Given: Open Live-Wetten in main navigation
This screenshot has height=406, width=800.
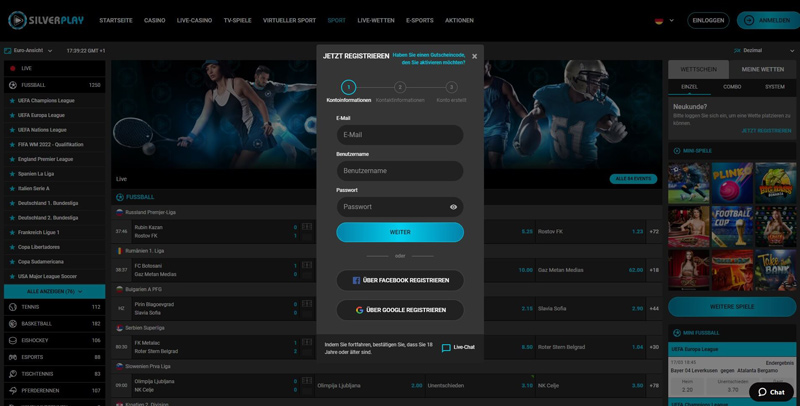Looking at the screenshot, I should [x=376, y=20].
